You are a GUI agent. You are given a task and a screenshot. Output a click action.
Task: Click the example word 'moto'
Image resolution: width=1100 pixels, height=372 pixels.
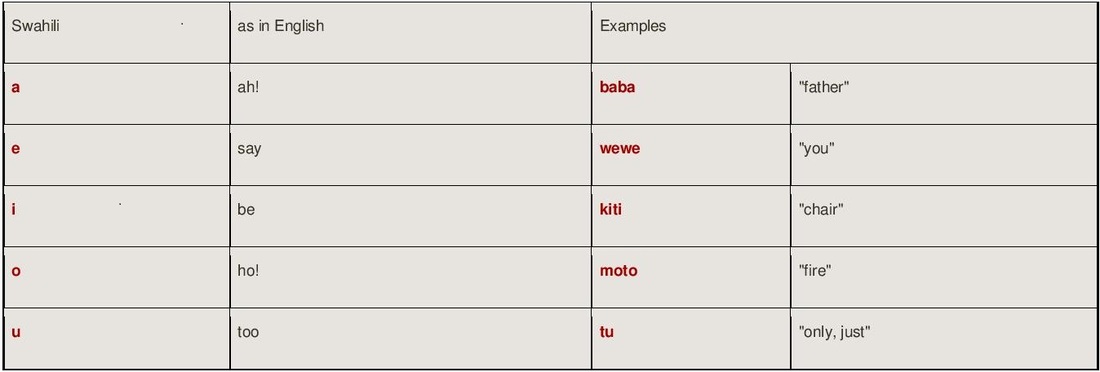(x=619, y=271)
